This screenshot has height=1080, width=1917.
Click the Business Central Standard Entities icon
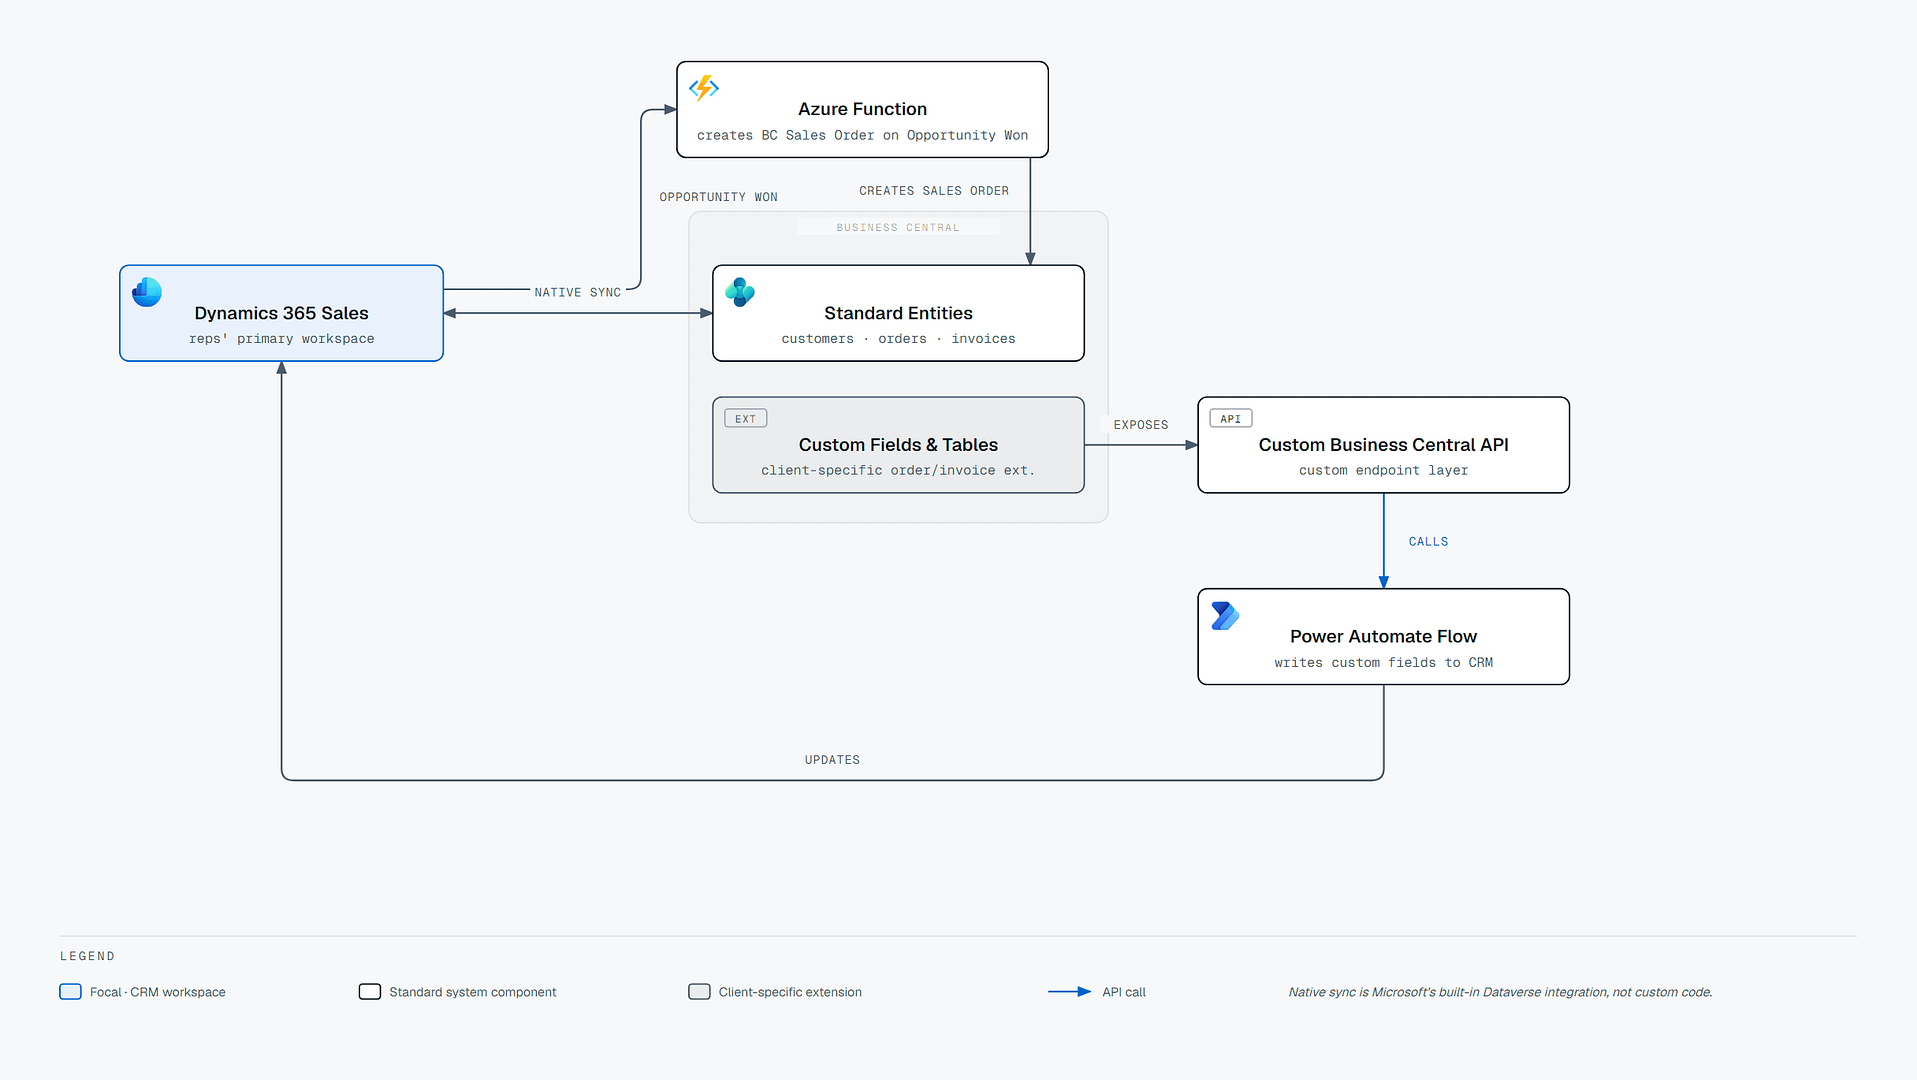tap(740, 292)
